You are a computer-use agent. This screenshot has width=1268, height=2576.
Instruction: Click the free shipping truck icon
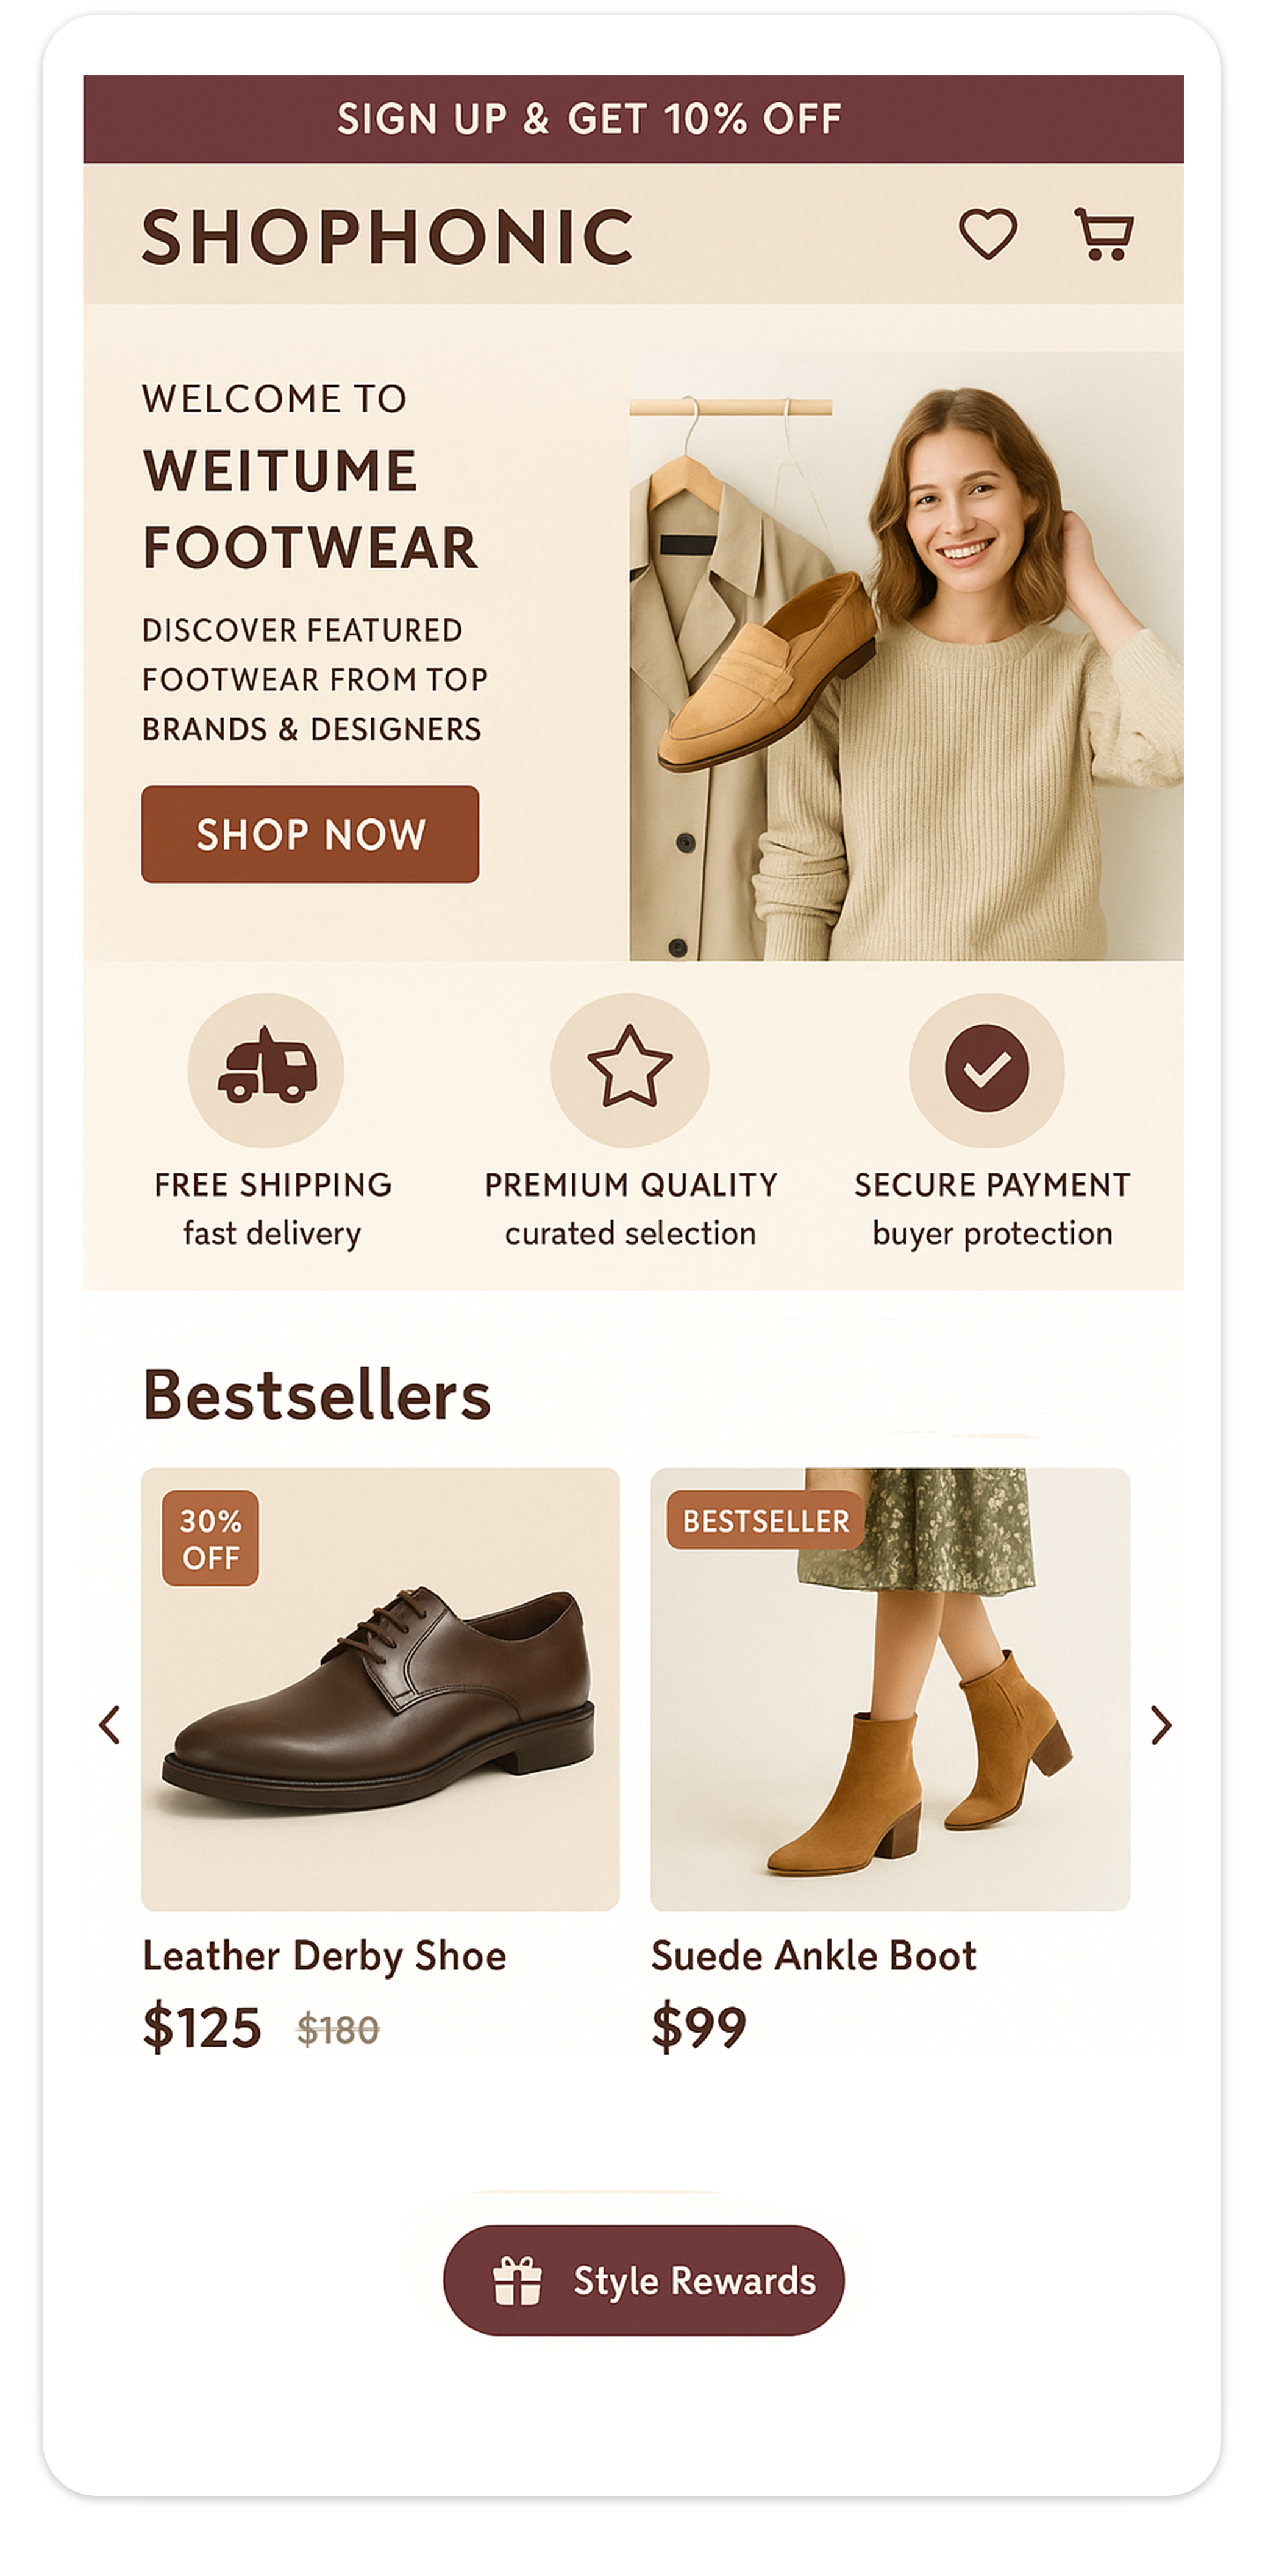(x=266, y=1069)
